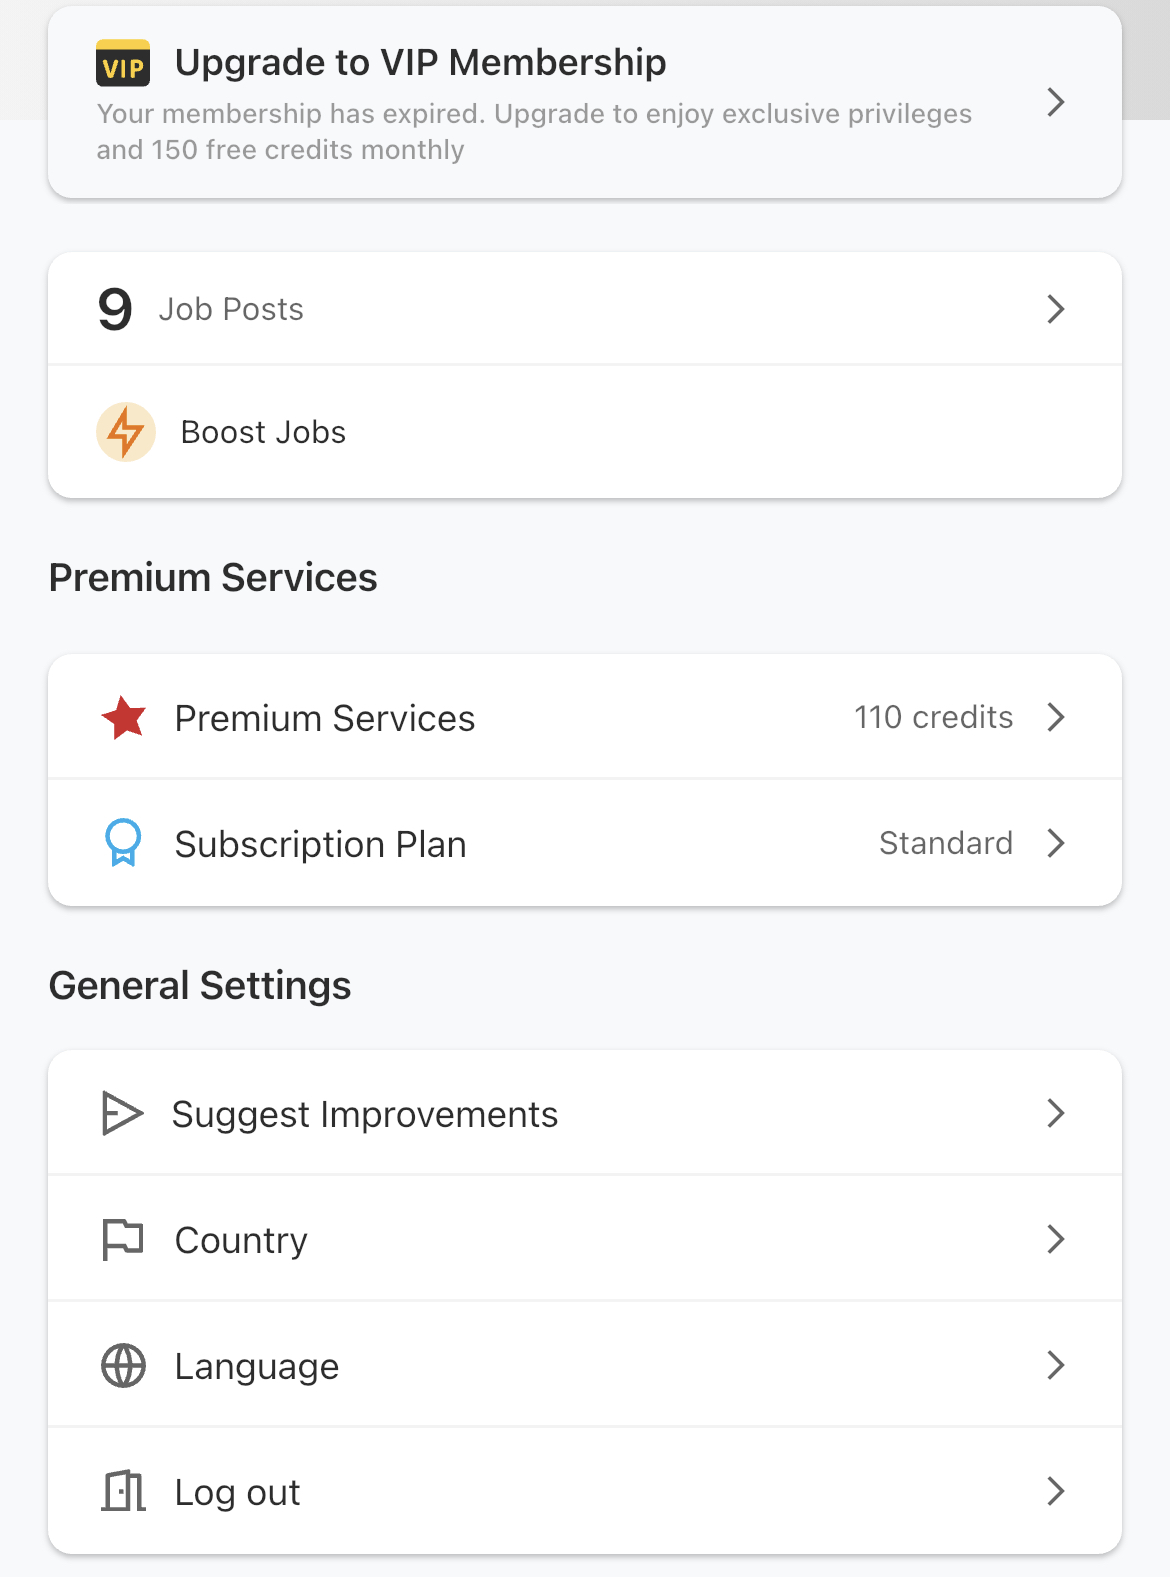
Task: Click the Upgrade to VIP Membership title
Action: coord(421,63)
